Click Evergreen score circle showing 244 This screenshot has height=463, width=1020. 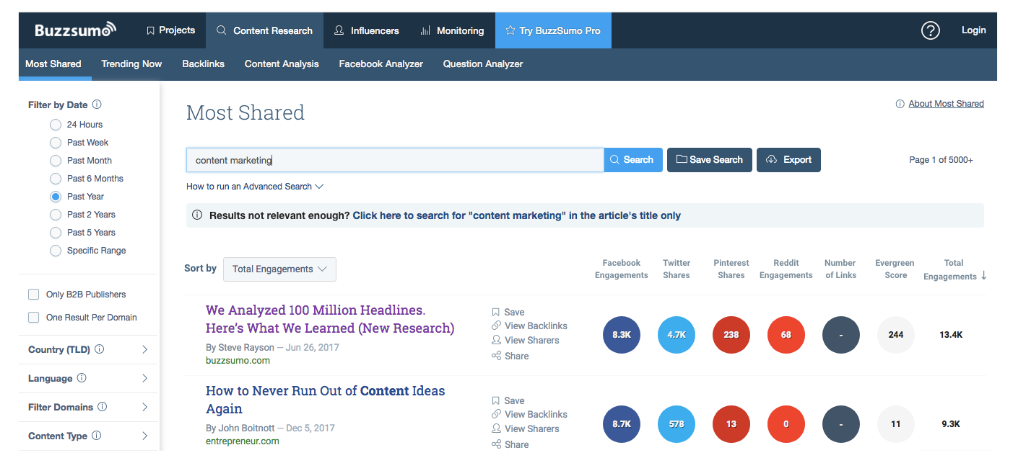(x=896, y=335)
